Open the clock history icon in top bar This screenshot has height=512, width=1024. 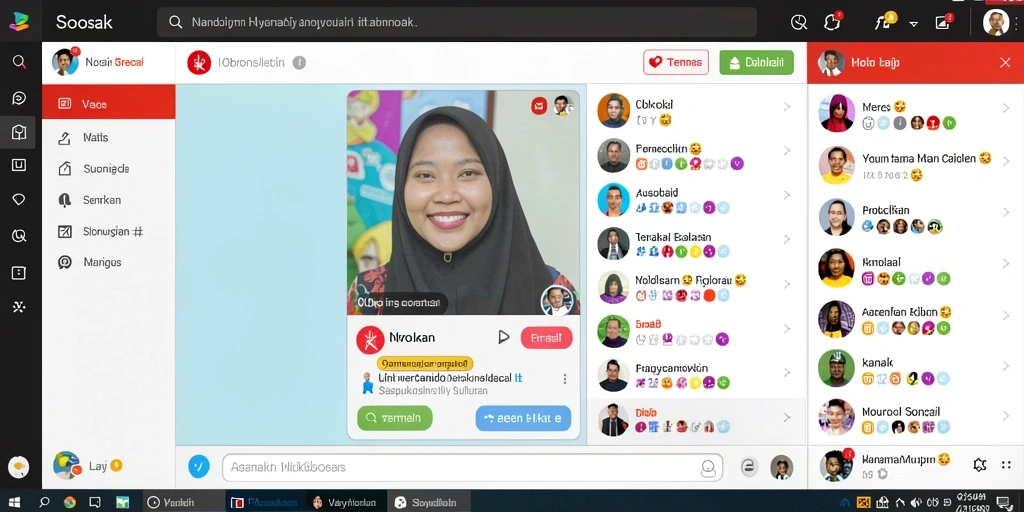(799, 23)
